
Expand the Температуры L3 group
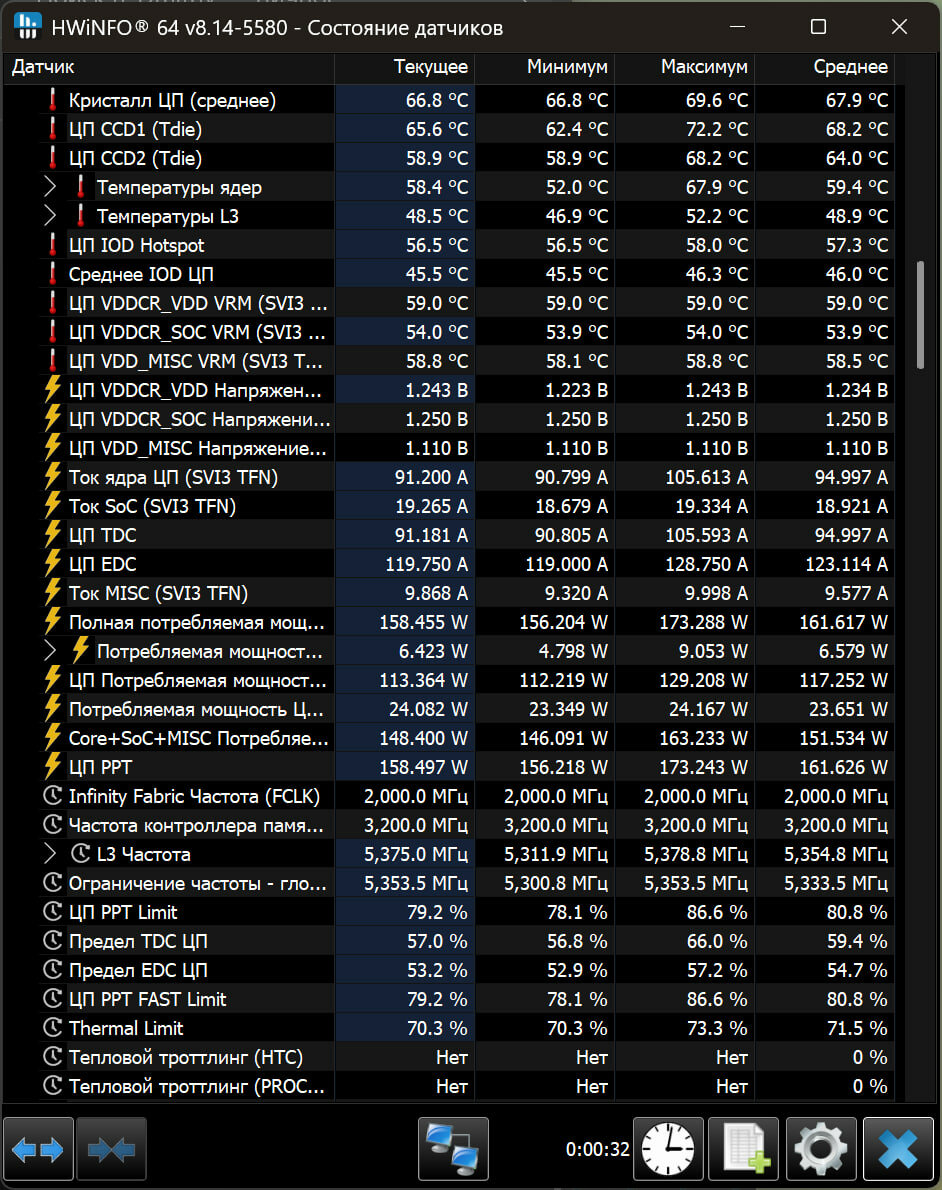point(50,216)
